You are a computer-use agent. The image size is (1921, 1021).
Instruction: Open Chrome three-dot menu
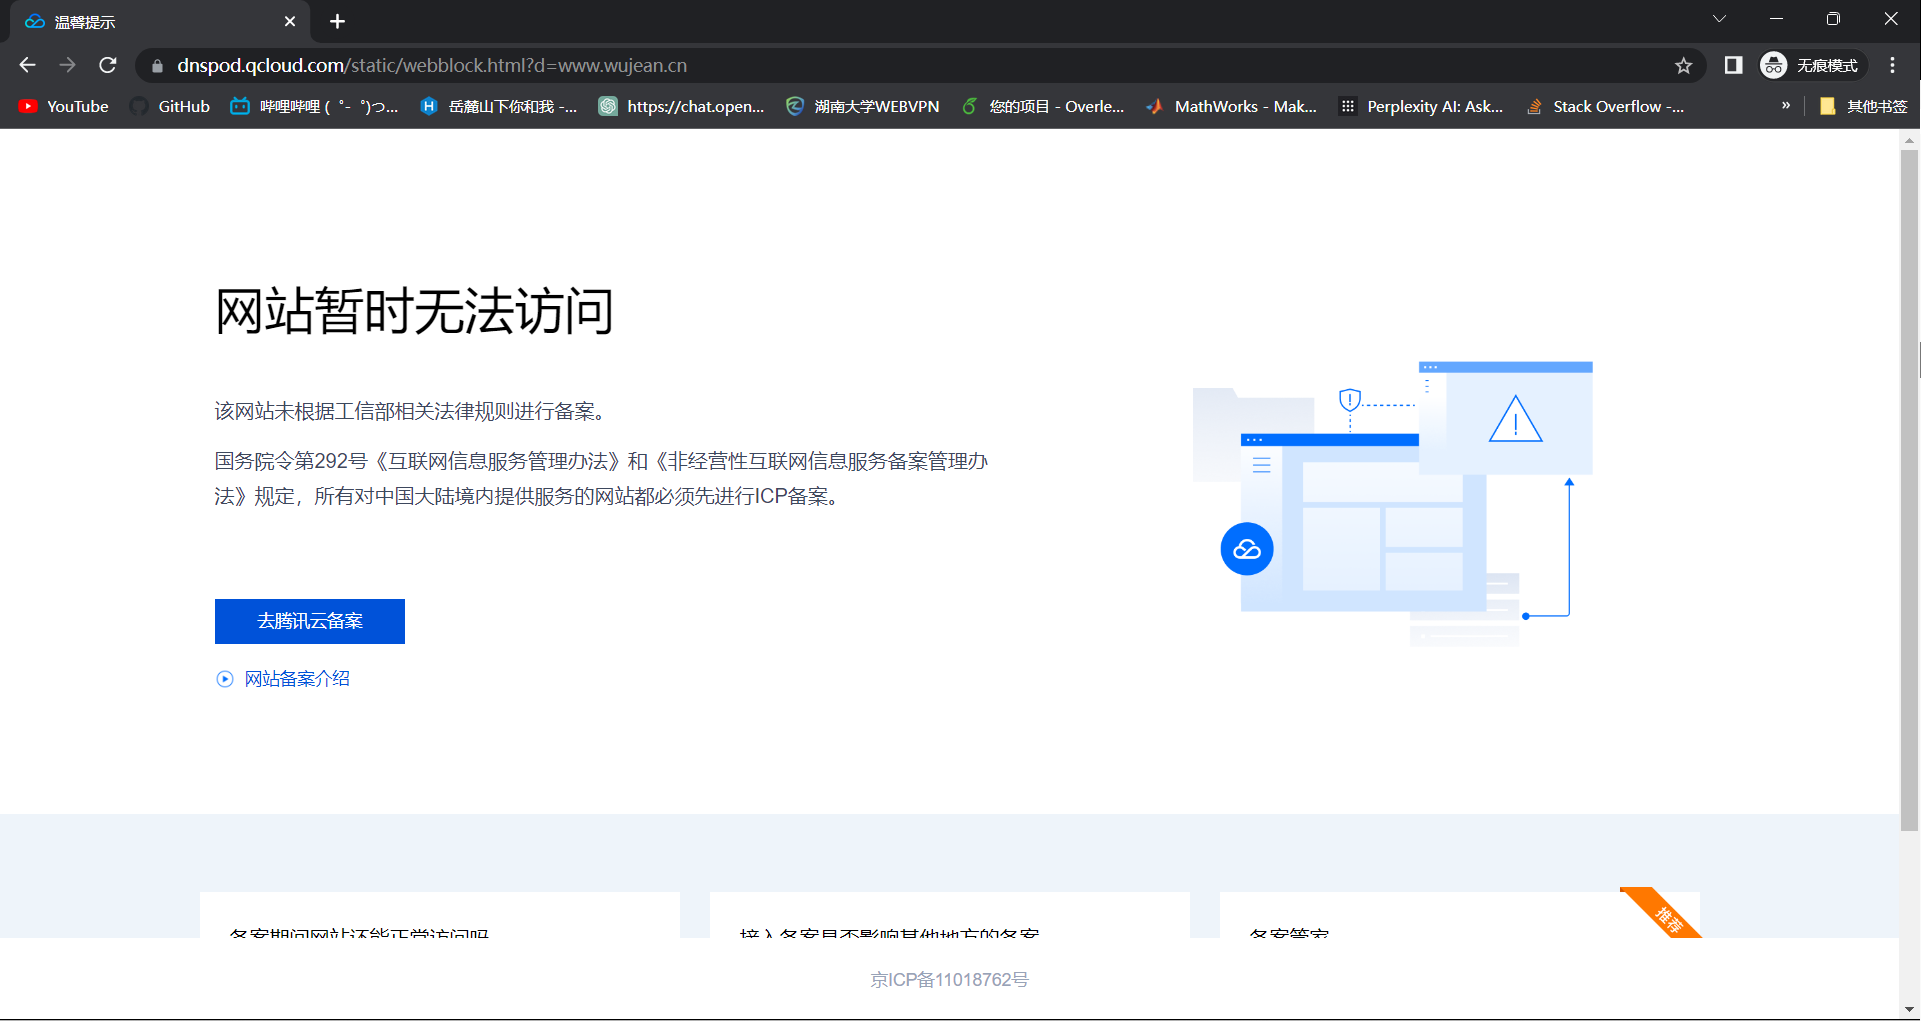(1893, 65)
